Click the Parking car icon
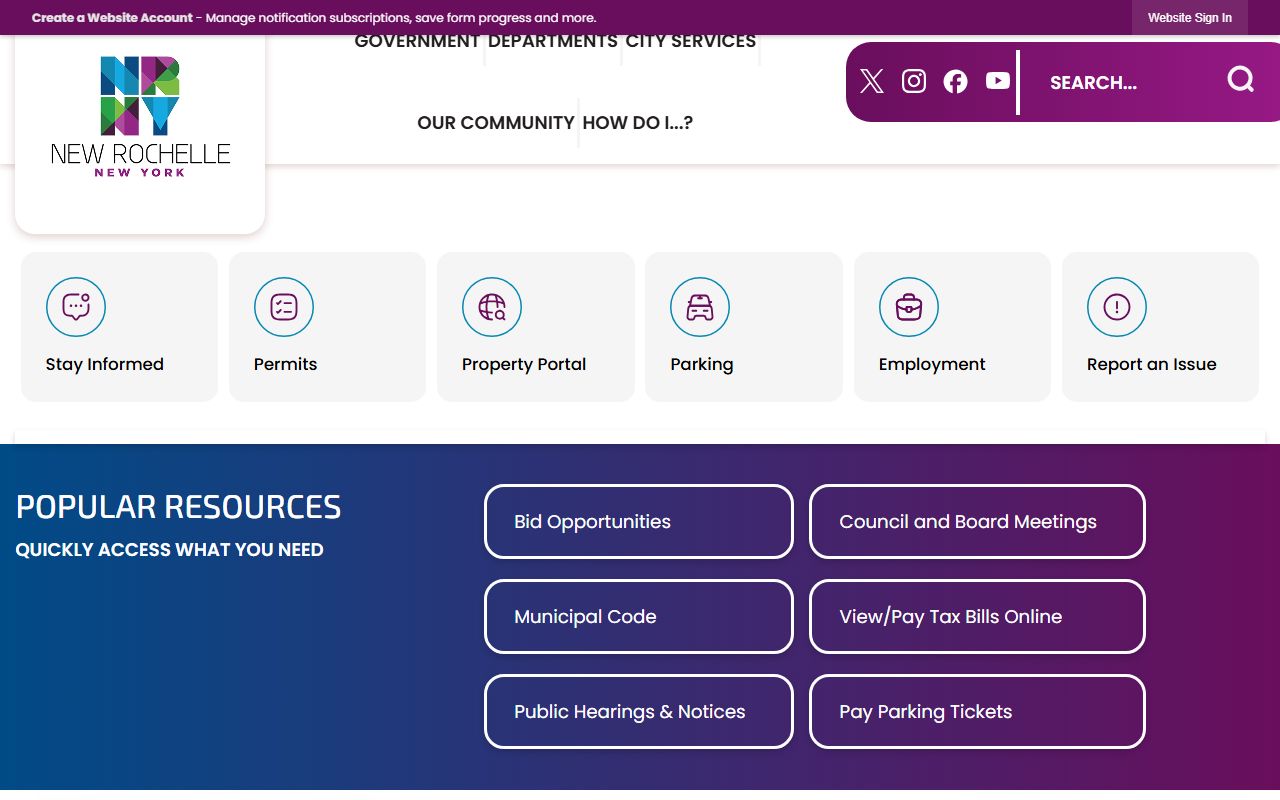Image resolution: width=1280 pixels, height=800 pixels. pos(700,307)
